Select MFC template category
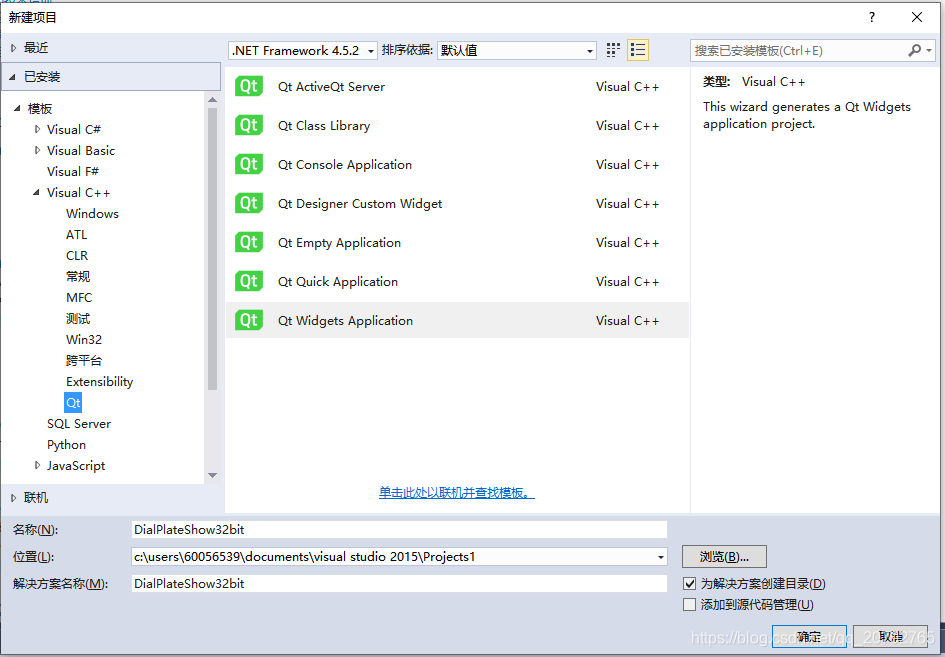945x657 pixels. 79,298
